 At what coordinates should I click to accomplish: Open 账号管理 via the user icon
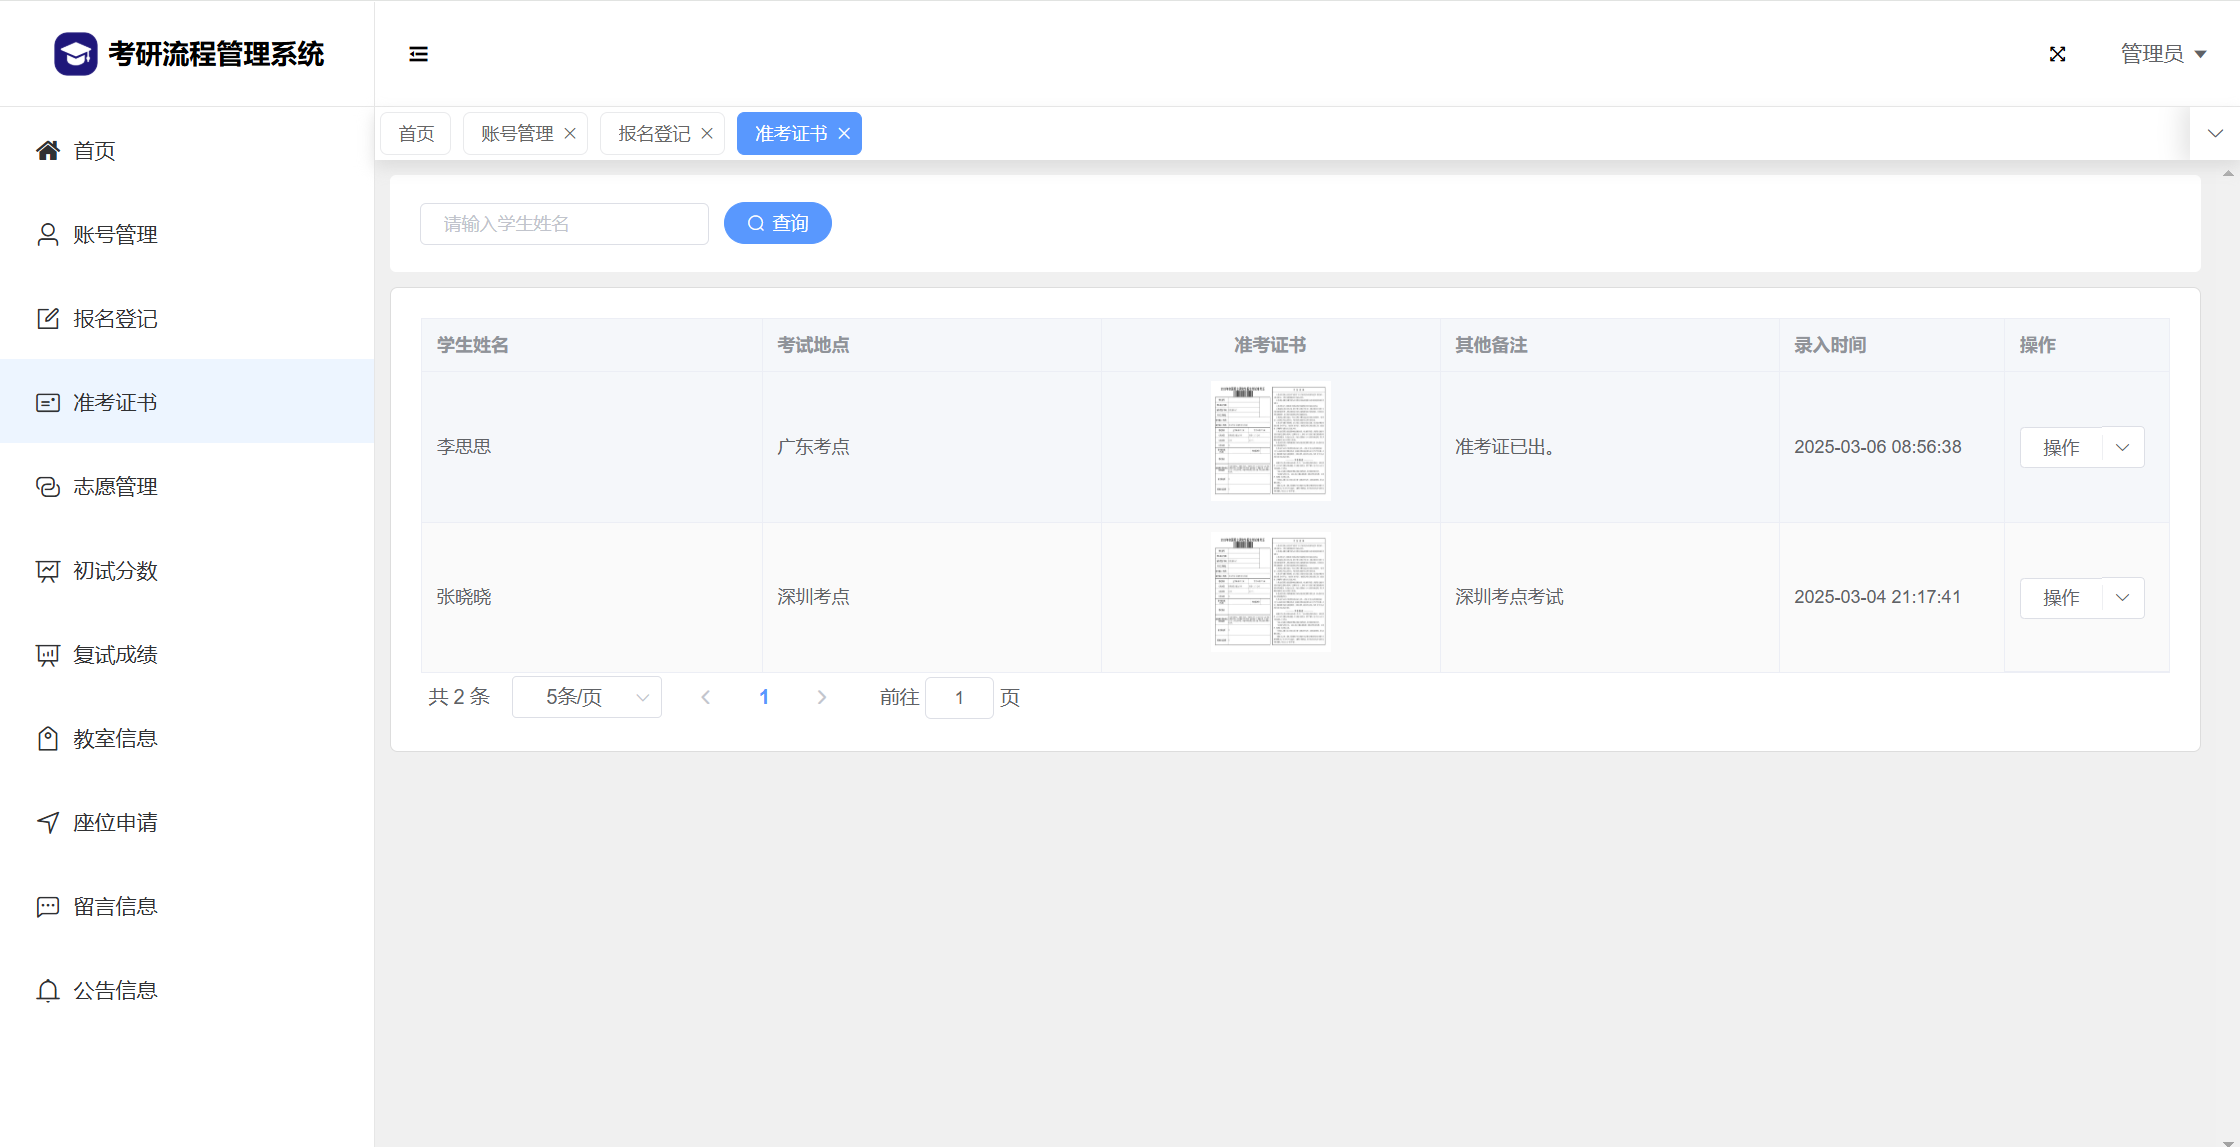[x=47, y=235]
